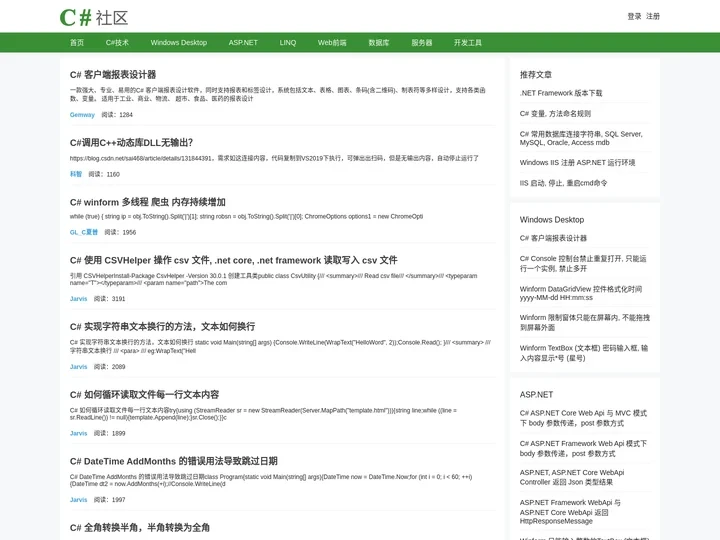Open recommended .NET Framework 版本下载
Image resolution: width=720 pixels, height=540 pixels.
point(561,93)
